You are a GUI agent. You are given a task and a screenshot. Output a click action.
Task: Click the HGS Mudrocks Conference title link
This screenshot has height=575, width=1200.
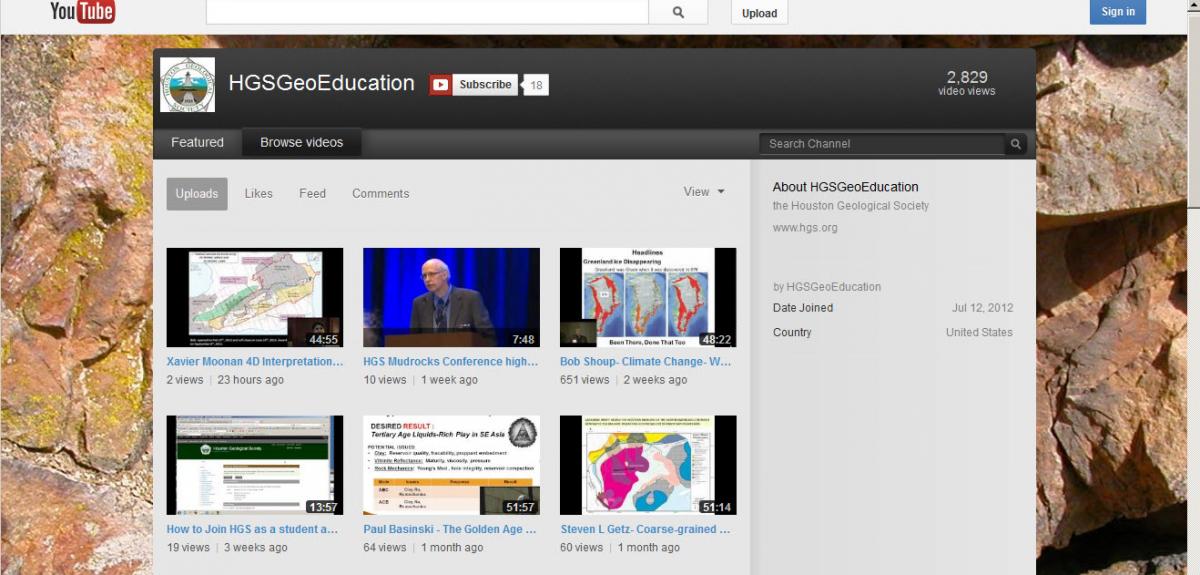(451, 362)
